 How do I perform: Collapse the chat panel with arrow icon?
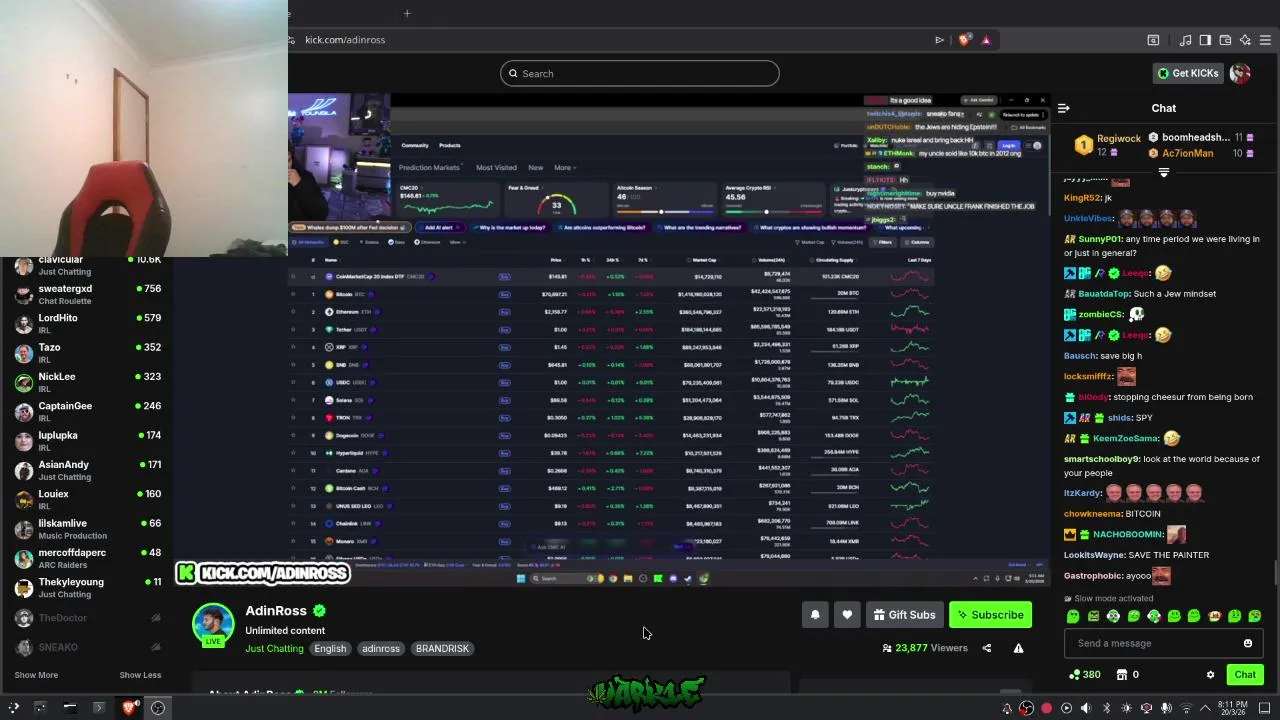coord(1064,108)
